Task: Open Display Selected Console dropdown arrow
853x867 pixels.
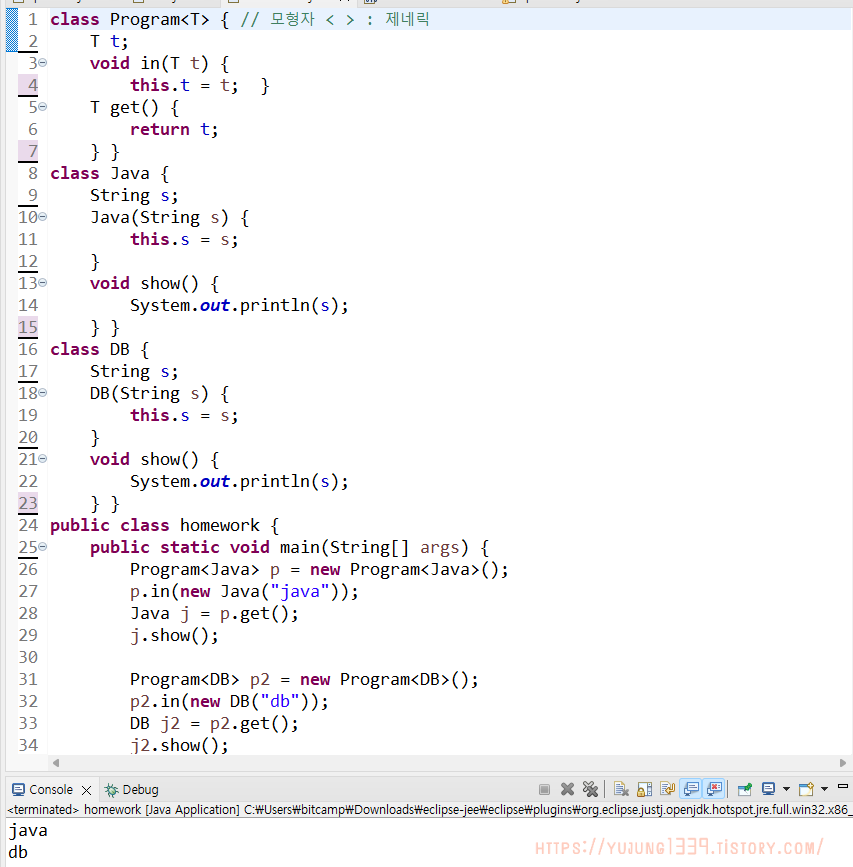Action: [x=786, y=789]
